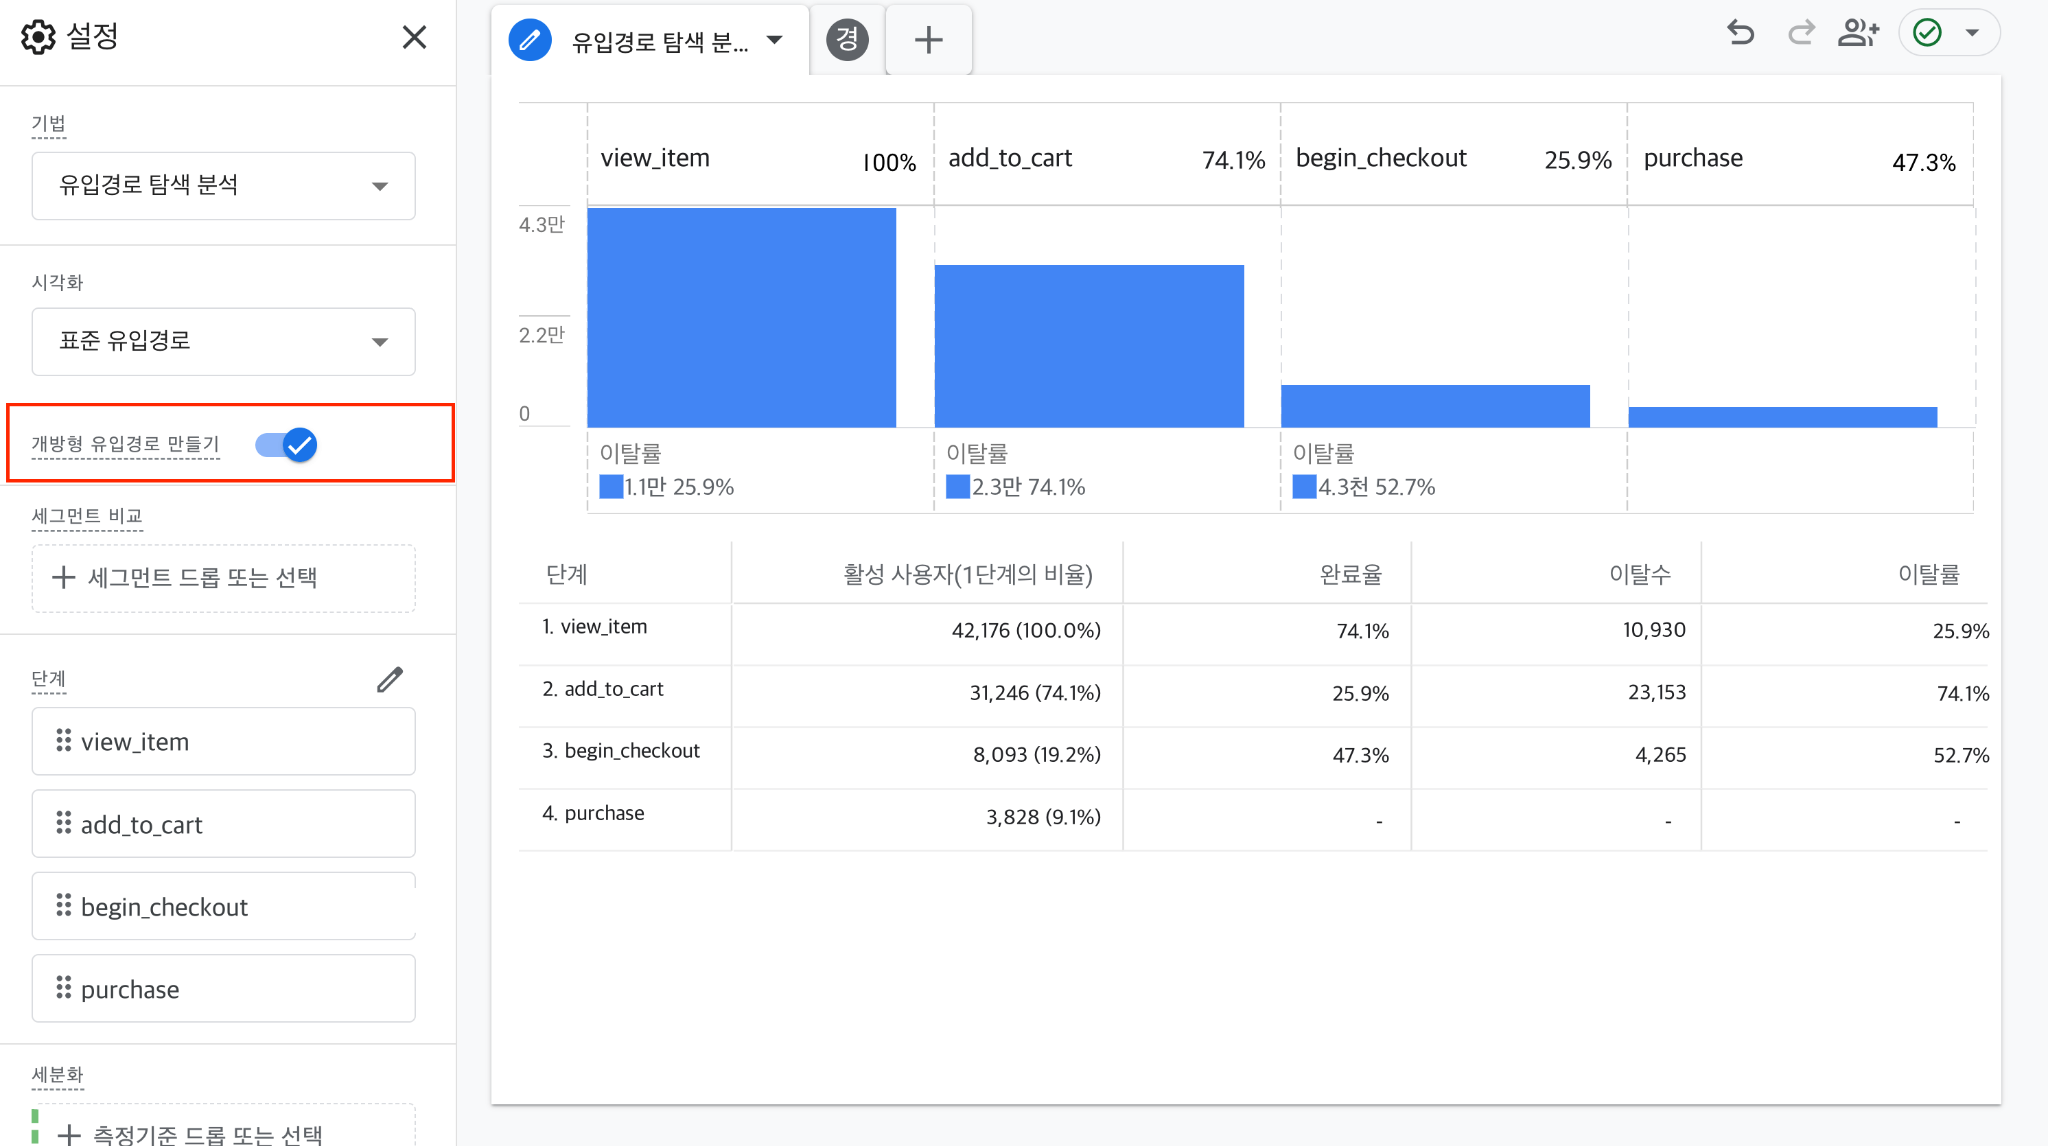Viewport: 2048px width, 1146px height.
Task: Select the view_item step chip
Action: (223, 741)
